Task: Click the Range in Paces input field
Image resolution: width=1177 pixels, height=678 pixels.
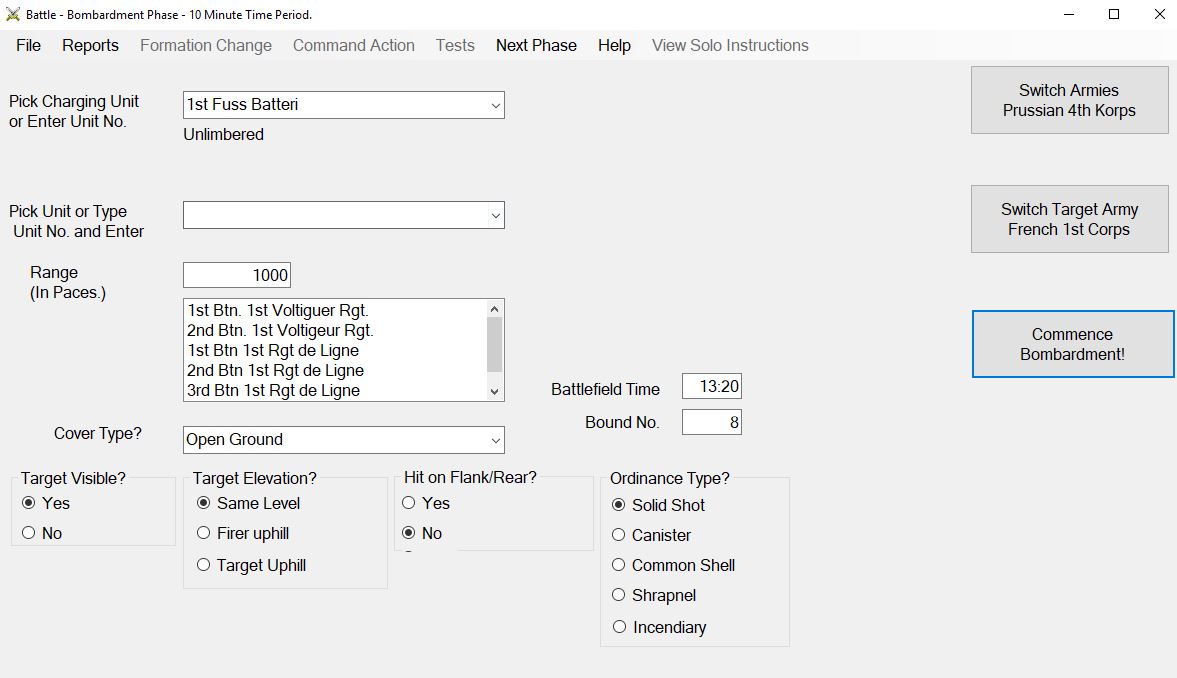Action: [x=237, y=275]
